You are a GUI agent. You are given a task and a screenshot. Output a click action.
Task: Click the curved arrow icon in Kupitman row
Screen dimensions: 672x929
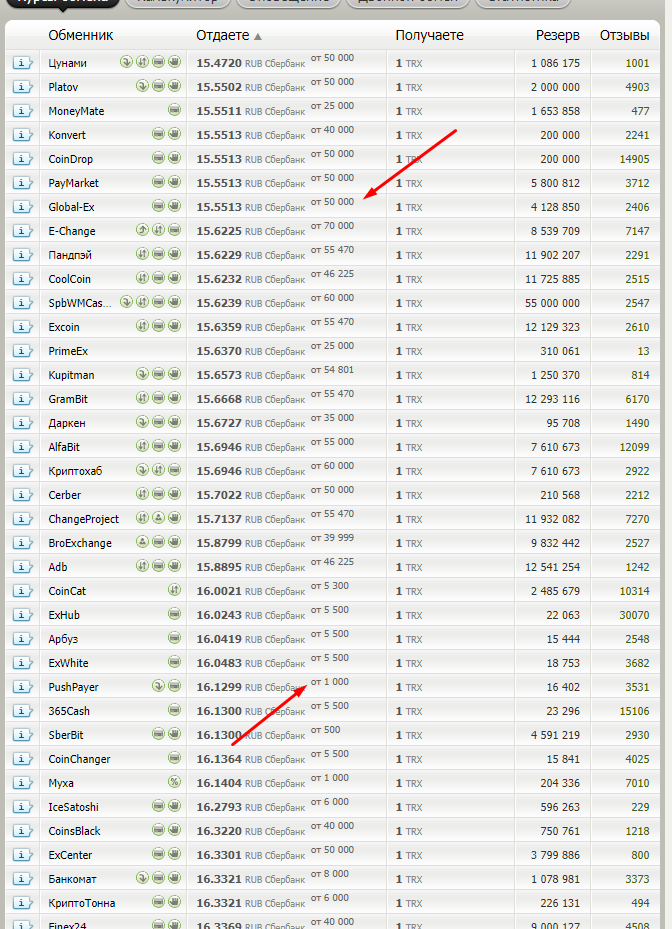pos(142,373)
